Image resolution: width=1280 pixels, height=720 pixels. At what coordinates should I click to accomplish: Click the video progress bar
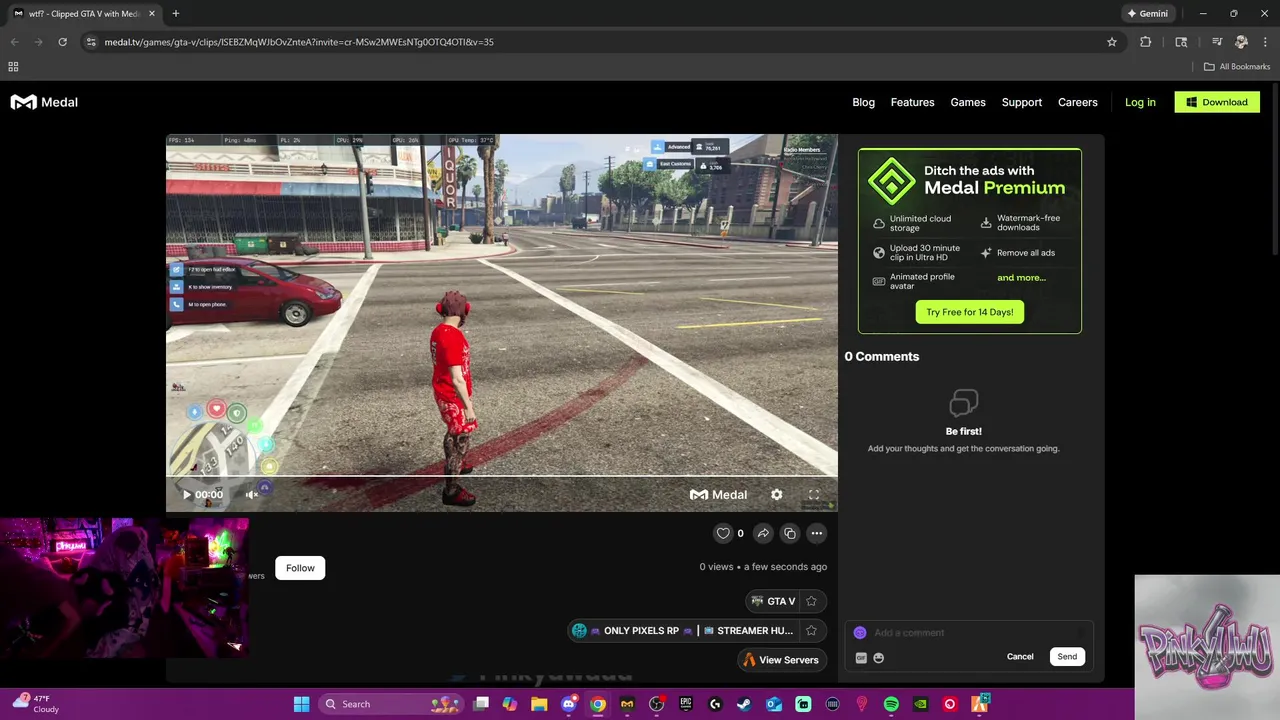pyautogui.click(x=502, y=477)
